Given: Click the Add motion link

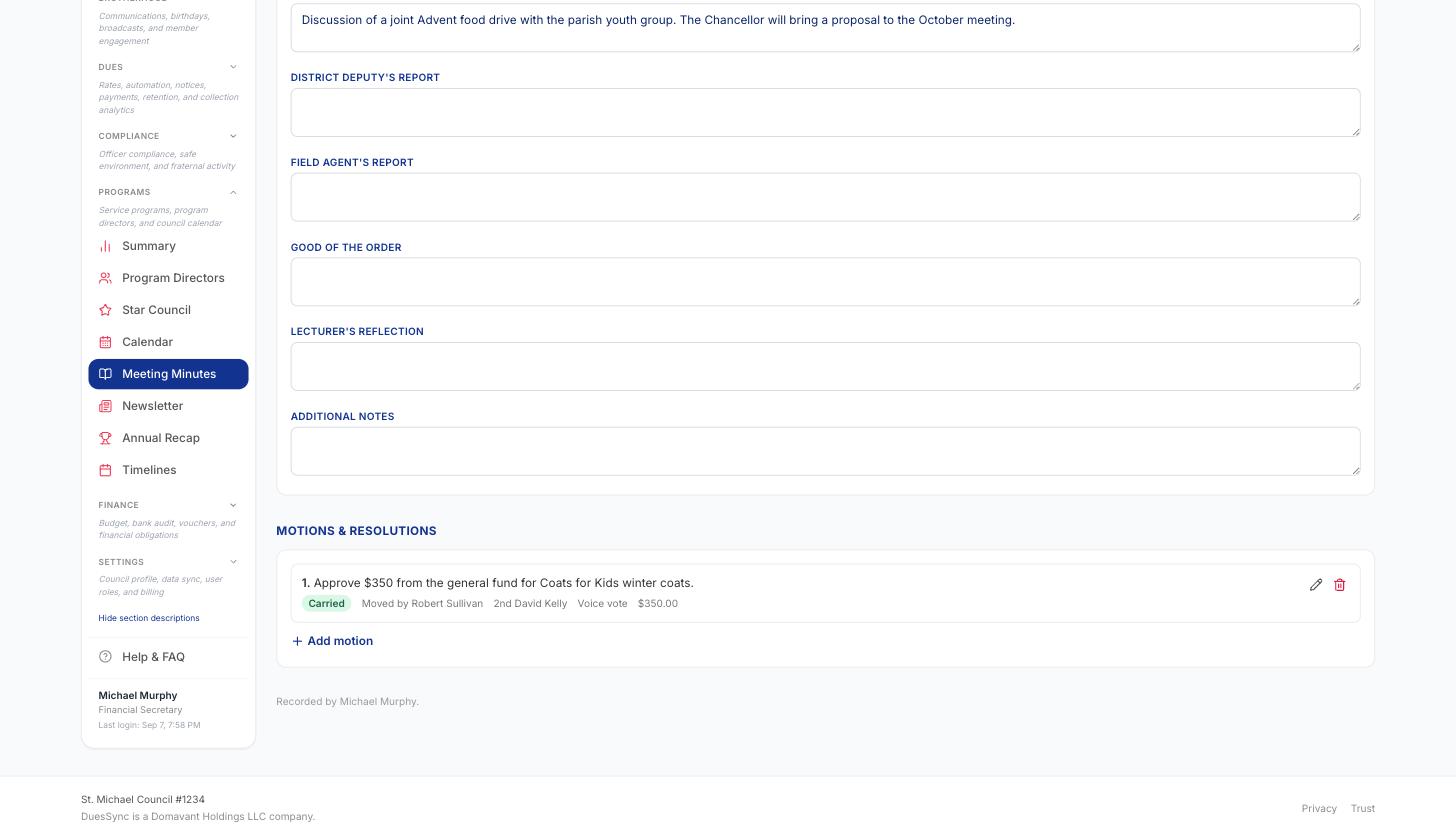Looking at the screenshot, I should click(x=332, y=641).
